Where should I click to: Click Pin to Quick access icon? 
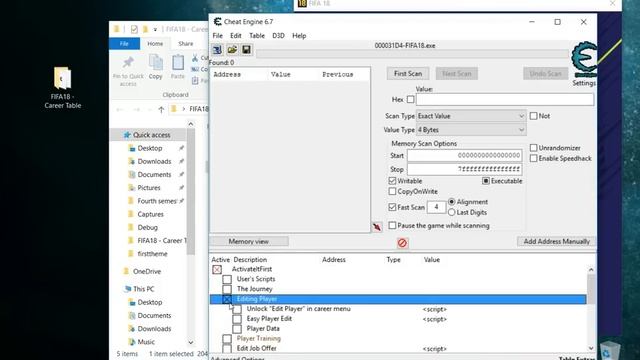128,71
